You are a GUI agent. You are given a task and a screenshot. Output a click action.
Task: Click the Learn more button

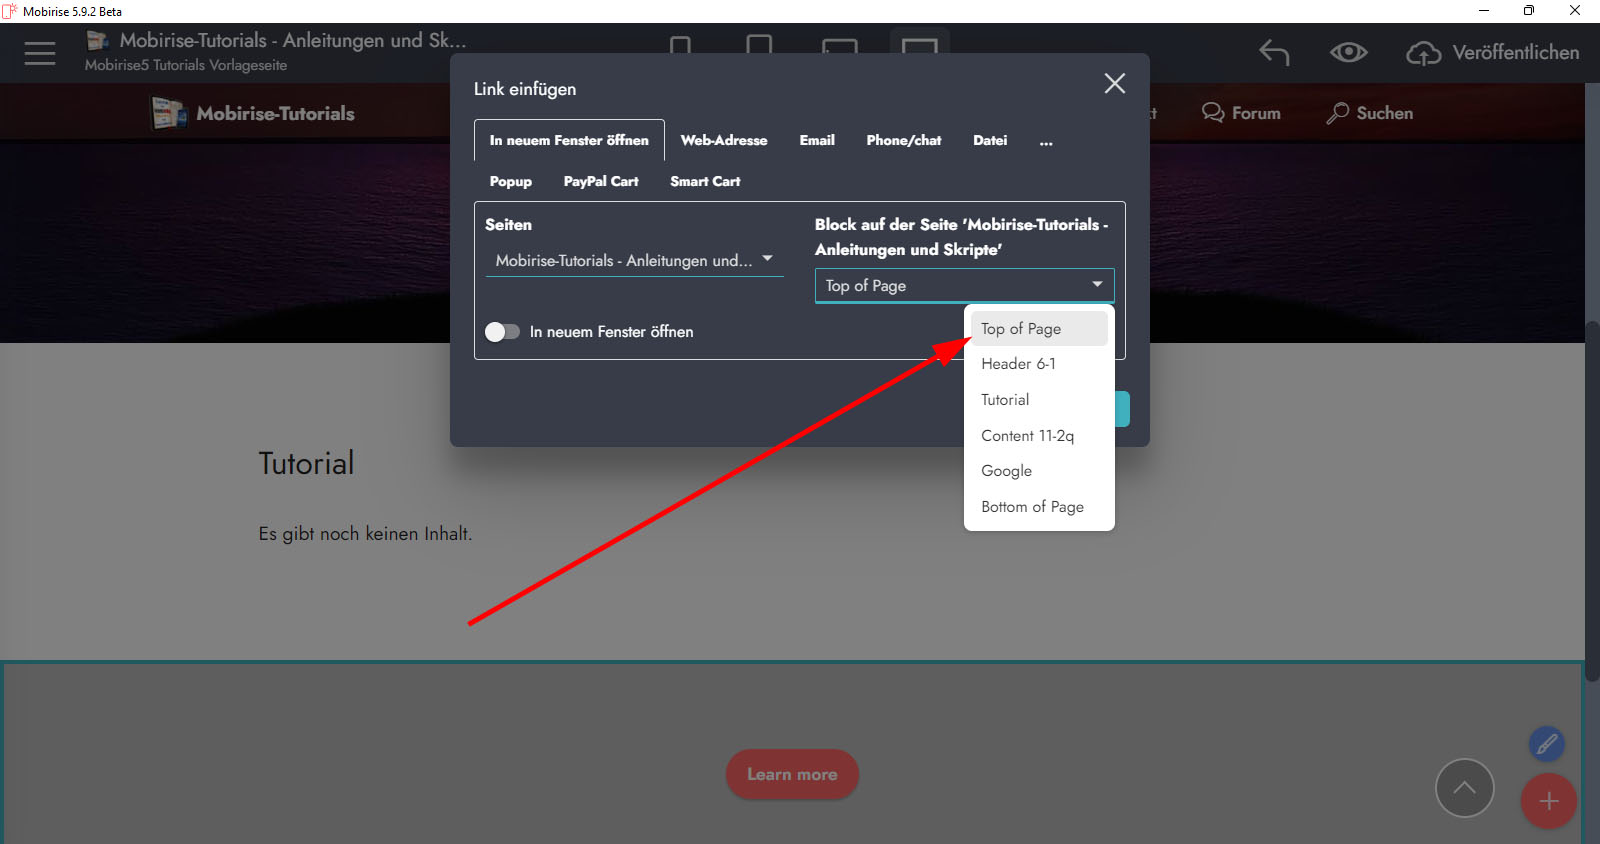pos(792,775)
